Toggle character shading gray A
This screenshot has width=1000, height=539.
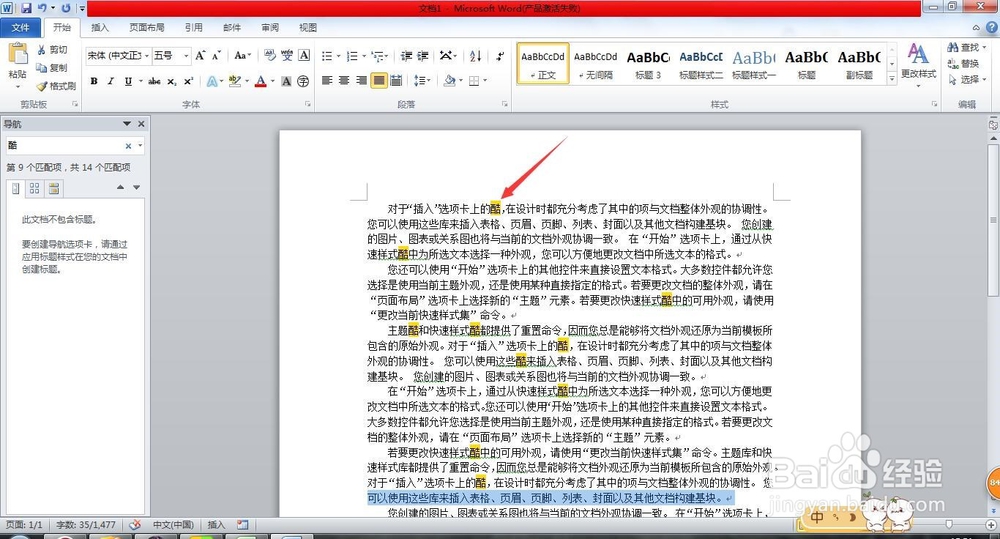286,81
